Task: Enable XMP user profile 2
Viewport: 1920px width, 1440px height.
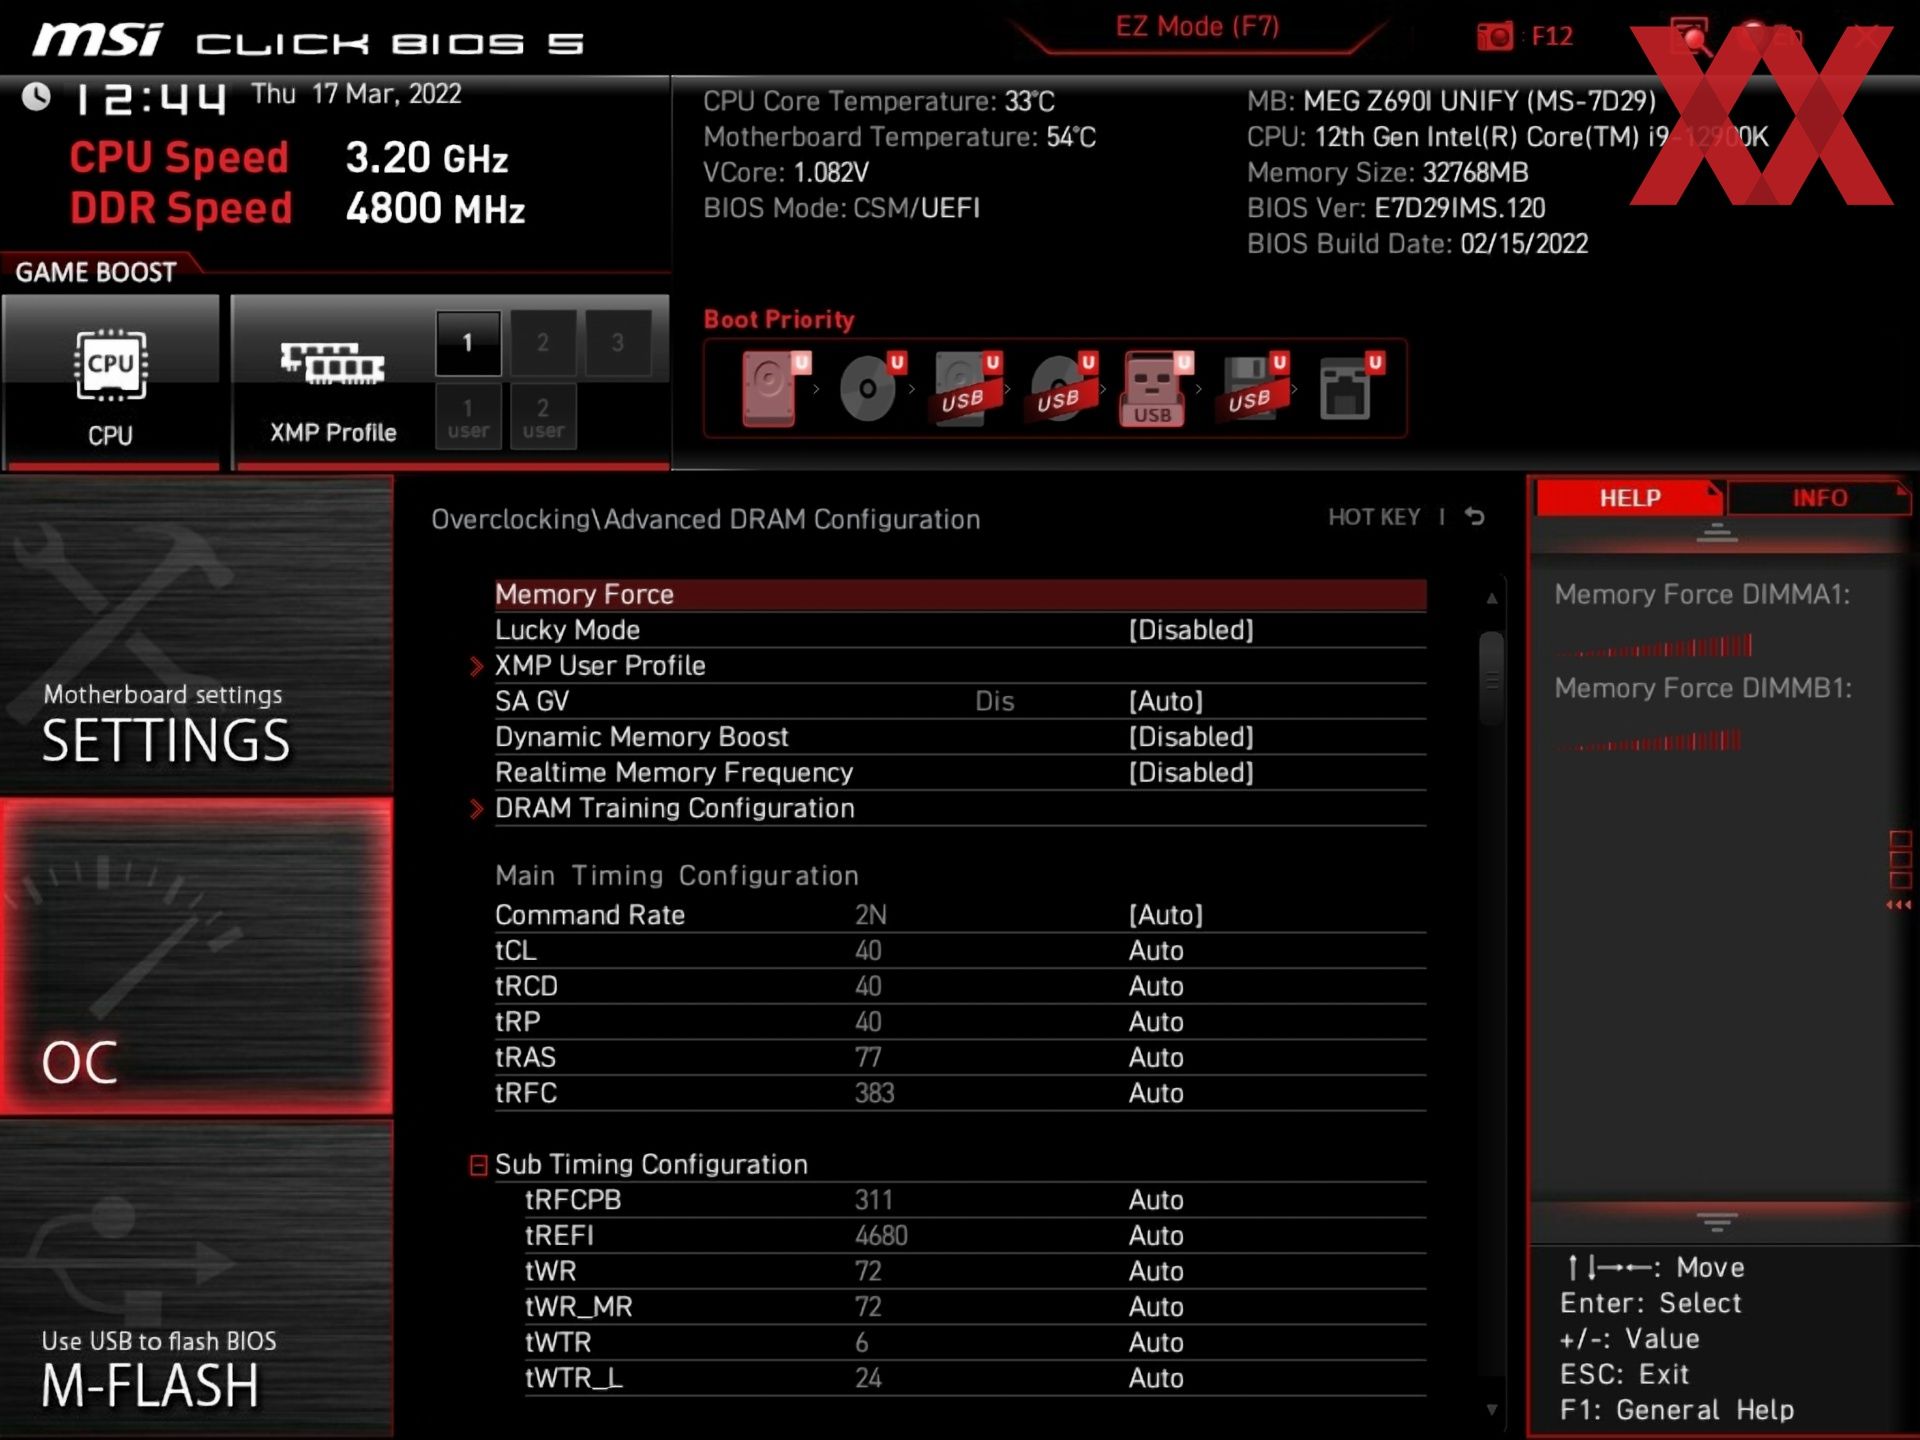Action: click(x=543, y=417)
